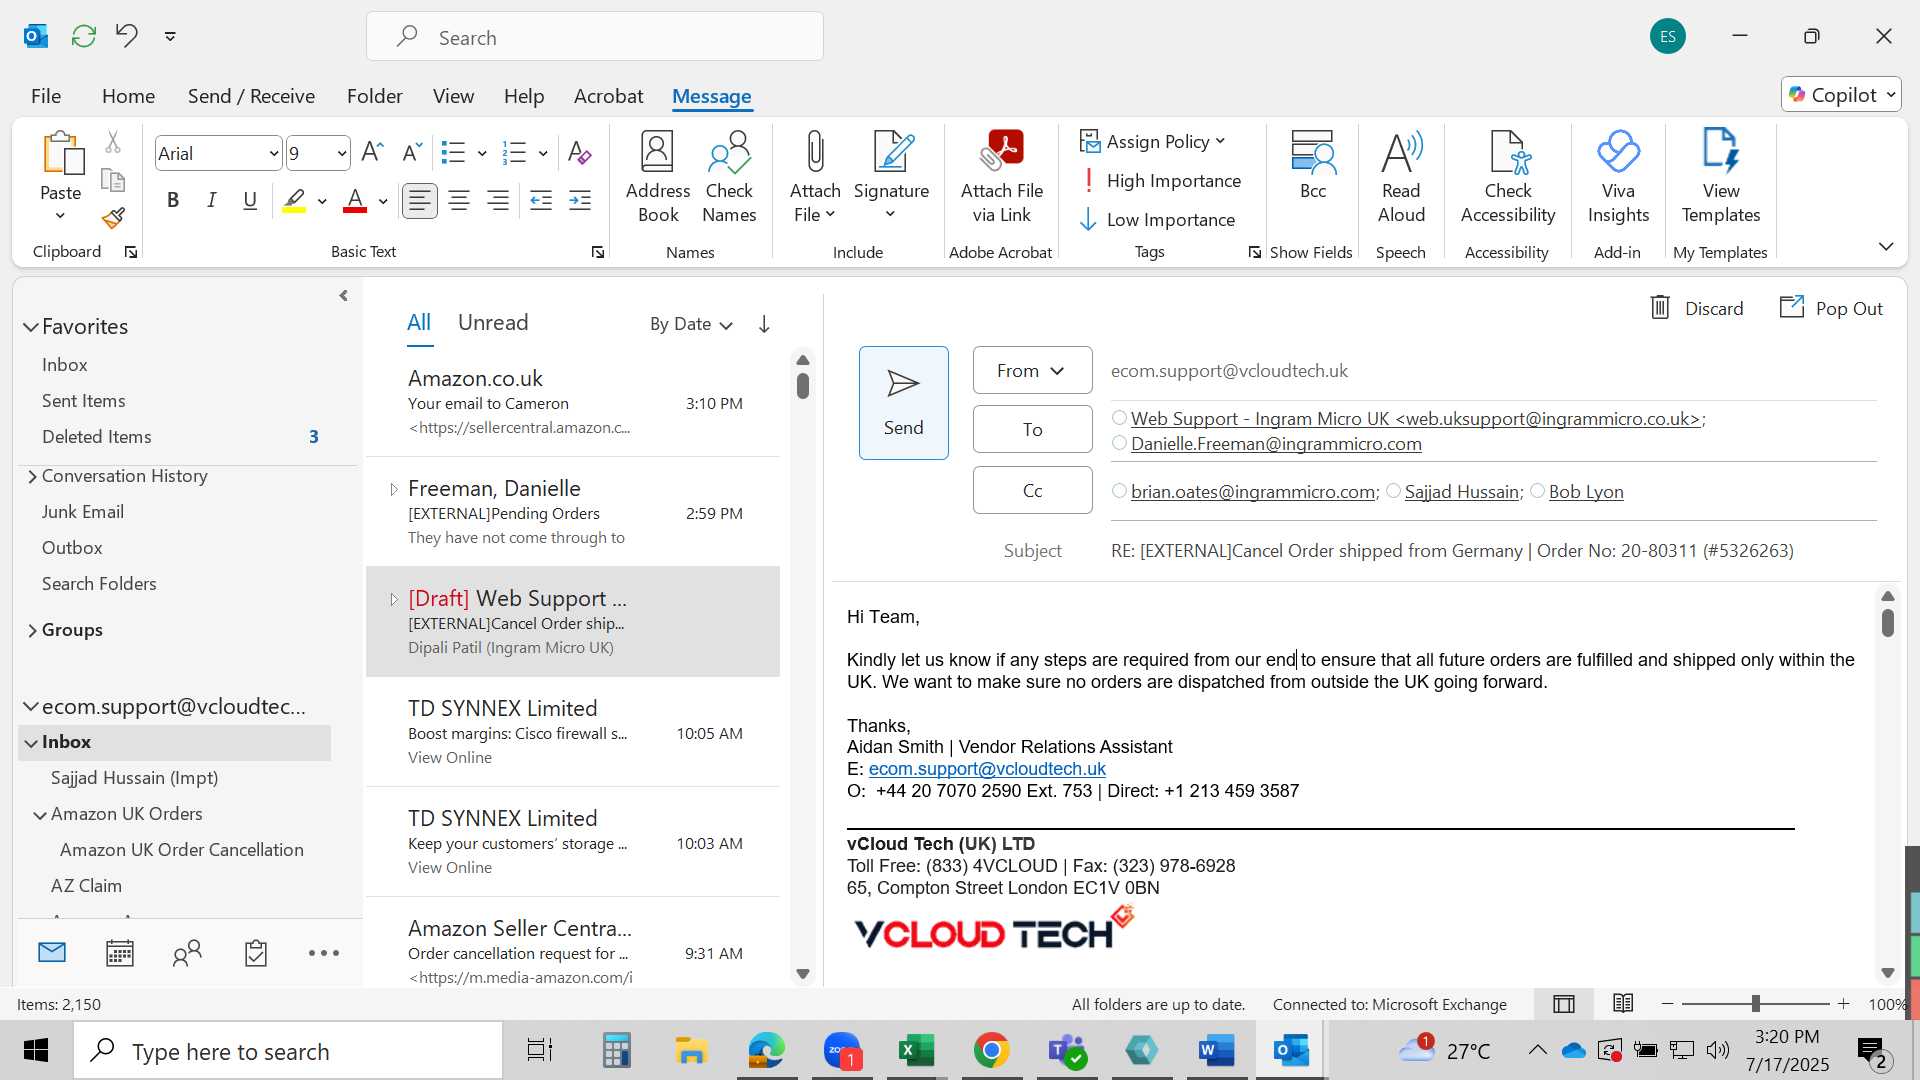The width and height of the screenshot is (1920, 1080).
Task: Open Viva Insights add-in
Action: coord(1618,178)
